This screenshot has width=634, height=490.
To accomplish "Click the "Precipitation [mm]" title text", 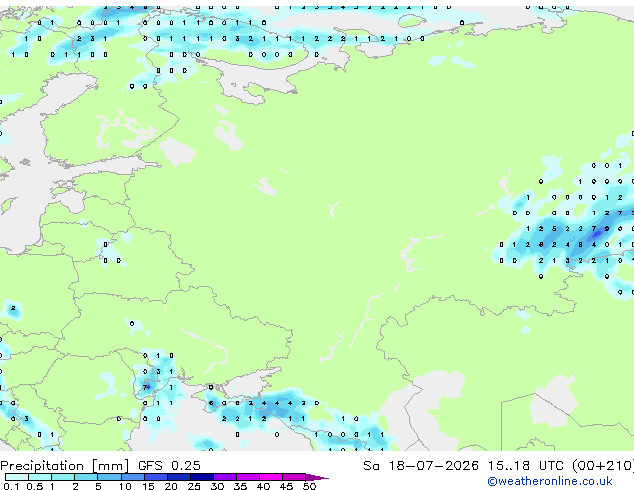I will [x=65, y=466].
